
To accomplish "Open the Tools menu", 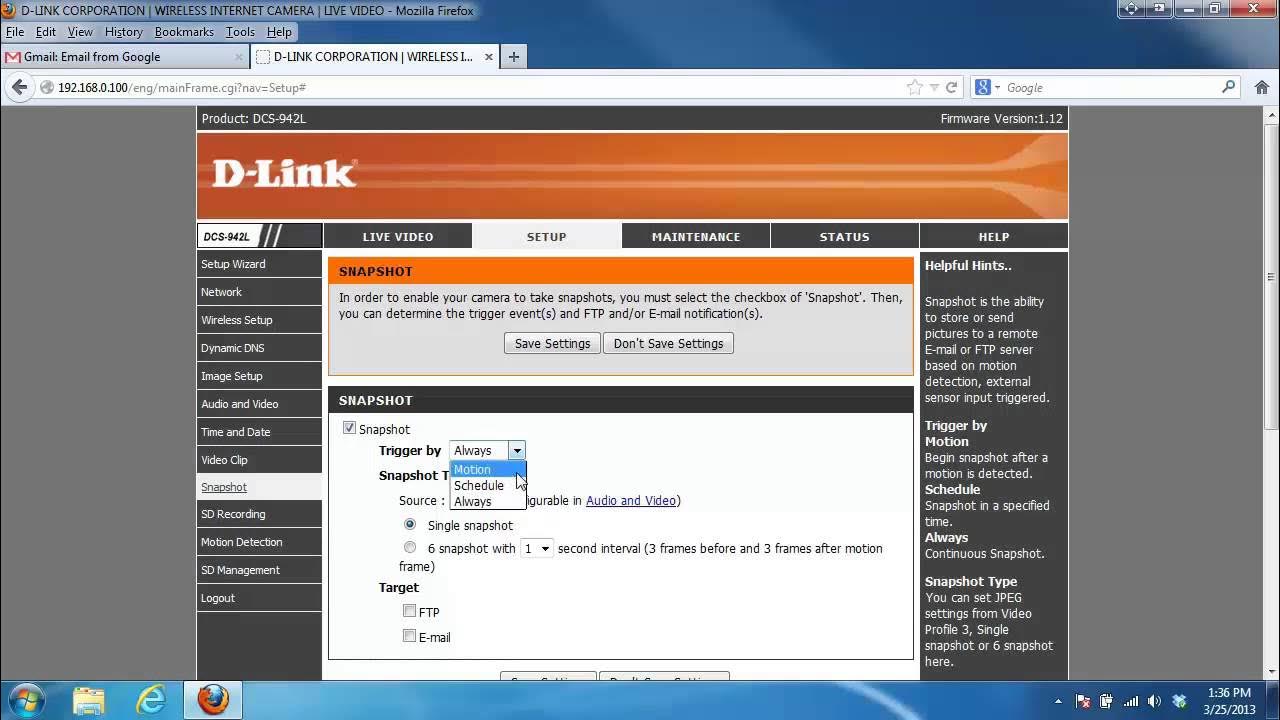I will coord(240,32).
